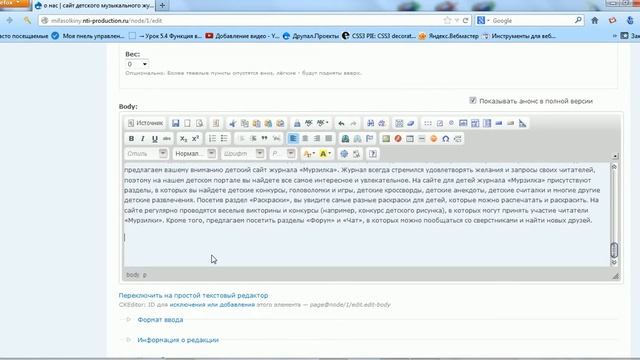Toggle Показывать анонс в полной версии checkbox
Screen dimensions: 640x360
tap(473, 100)
